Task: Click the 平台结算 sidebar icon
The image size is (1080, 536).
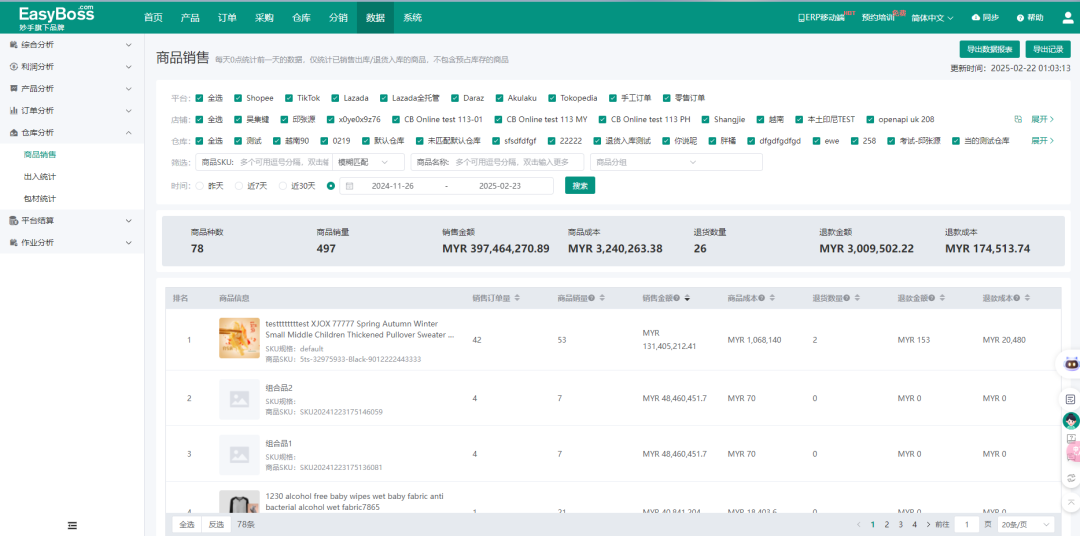Action: pyautogui.click(x=14, y=220)
